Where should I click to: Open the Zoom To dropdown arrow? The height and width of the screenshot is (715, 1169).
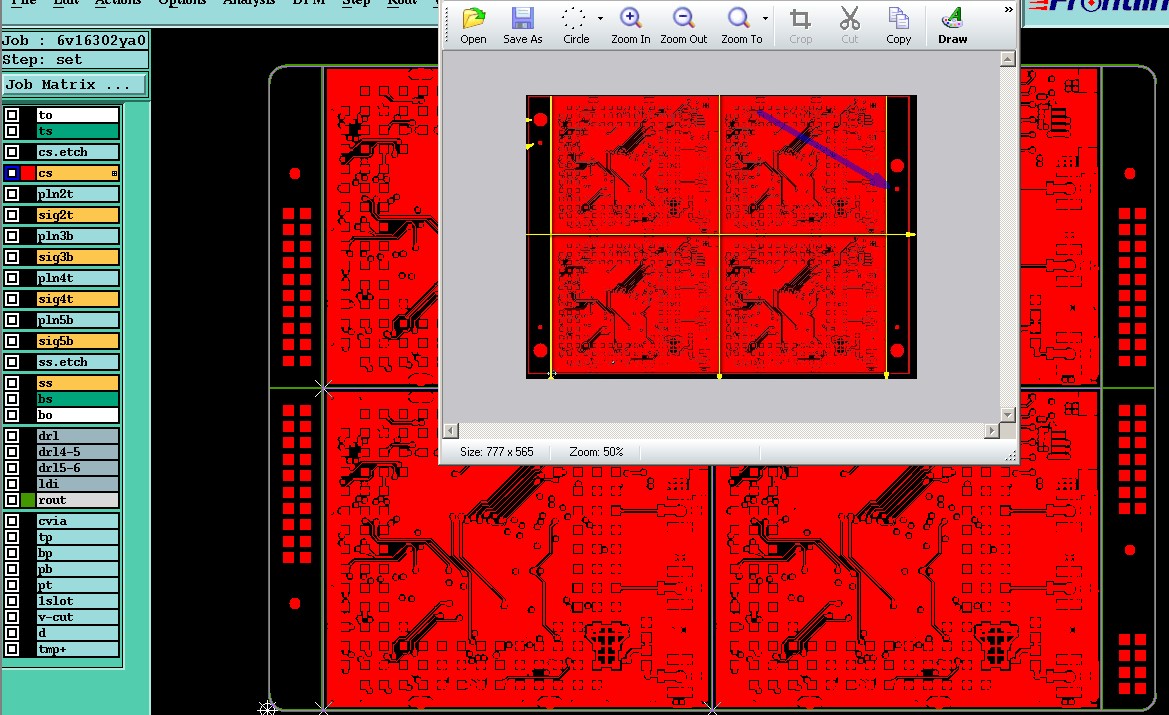click(x=765, y=18)
